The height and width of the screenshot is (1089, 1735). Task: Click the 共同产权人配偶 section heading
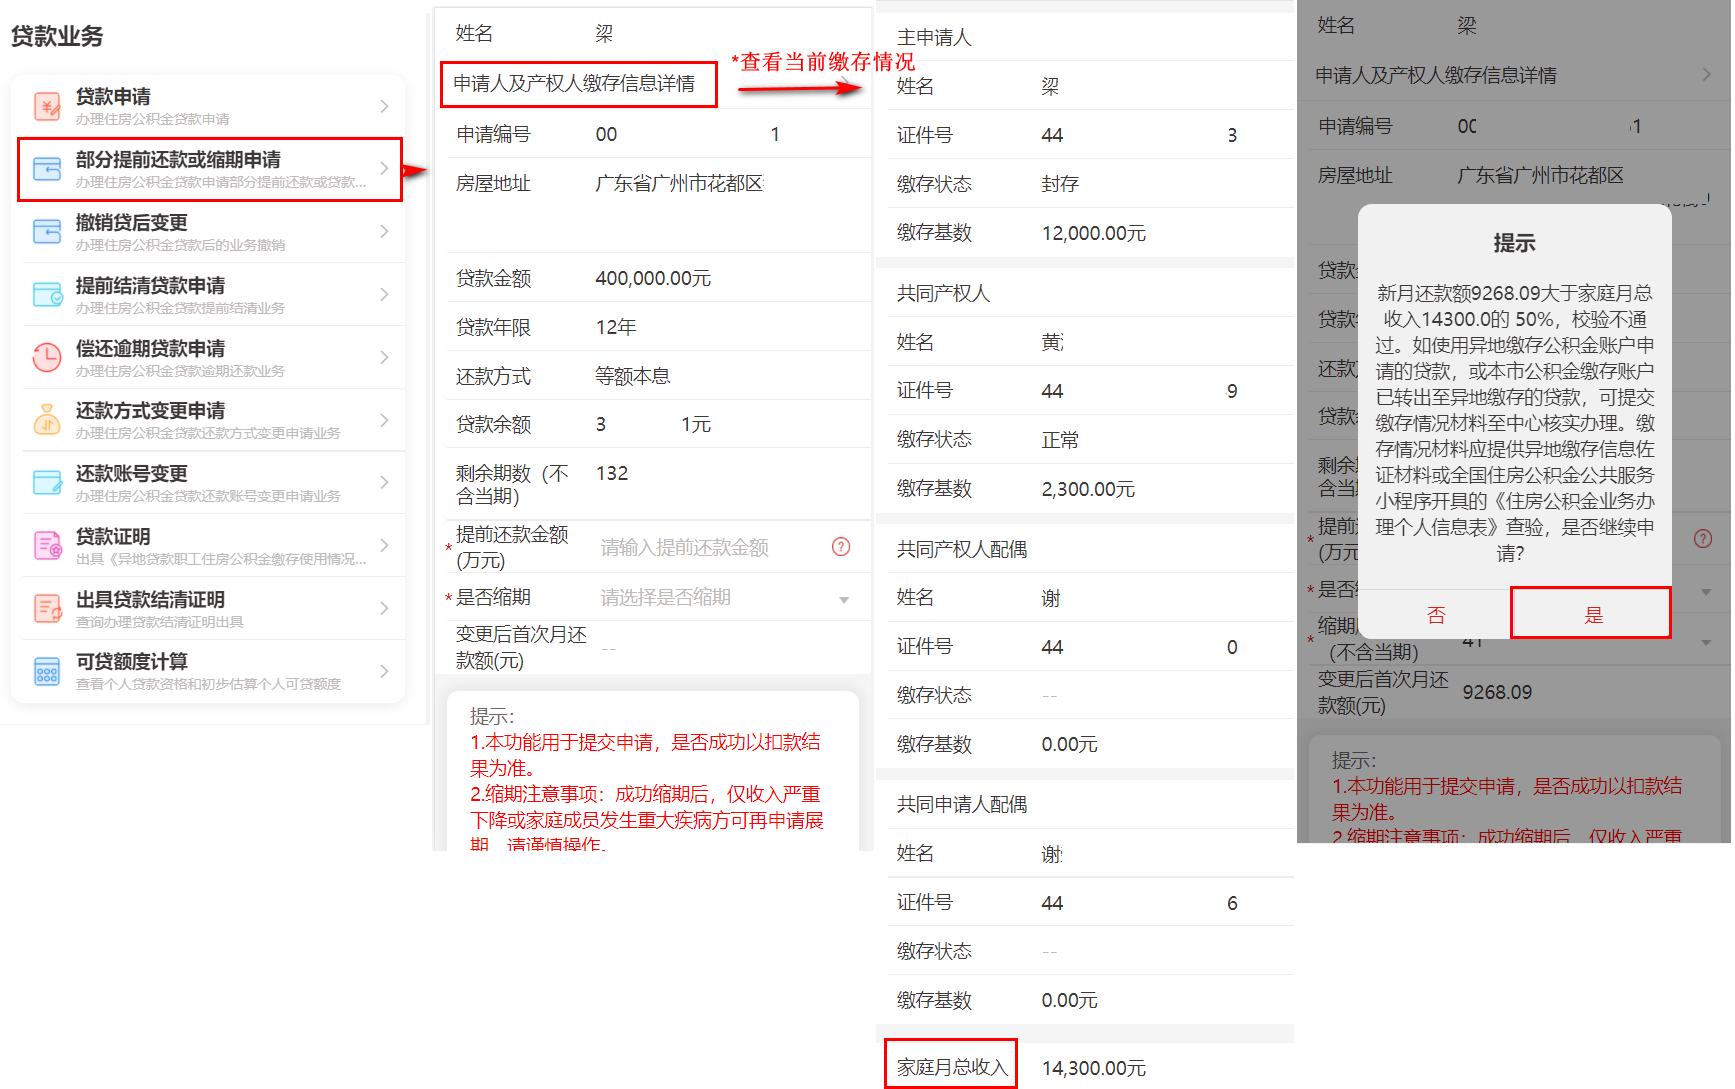click(962, 549)
